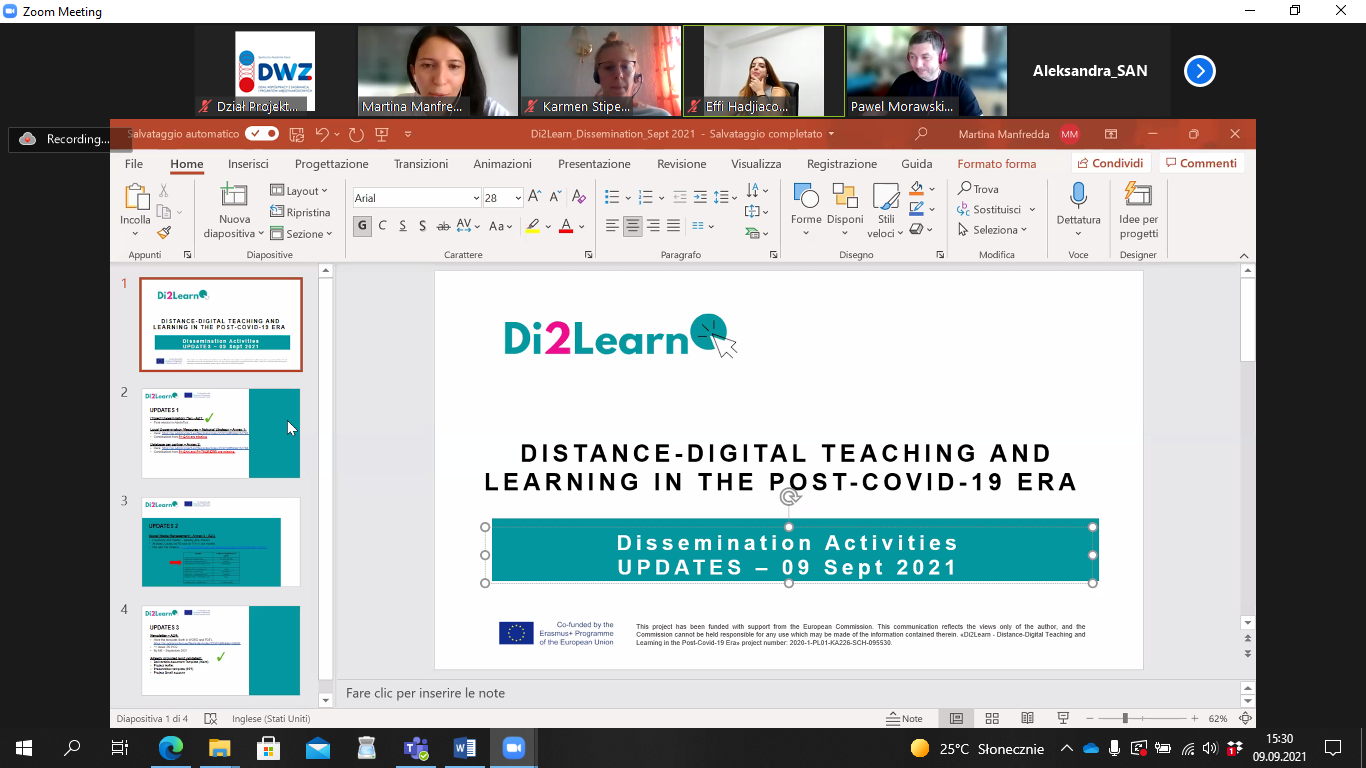
Task: Align text right
Action: pyautogui.click(x=653, y=226)
